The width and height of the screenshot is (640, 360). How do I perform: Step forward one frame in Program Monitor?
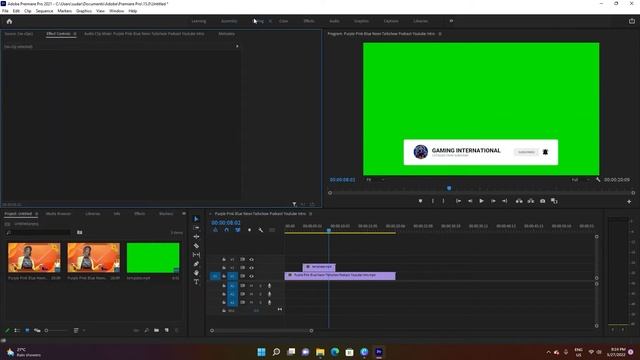tap(493, 201)
